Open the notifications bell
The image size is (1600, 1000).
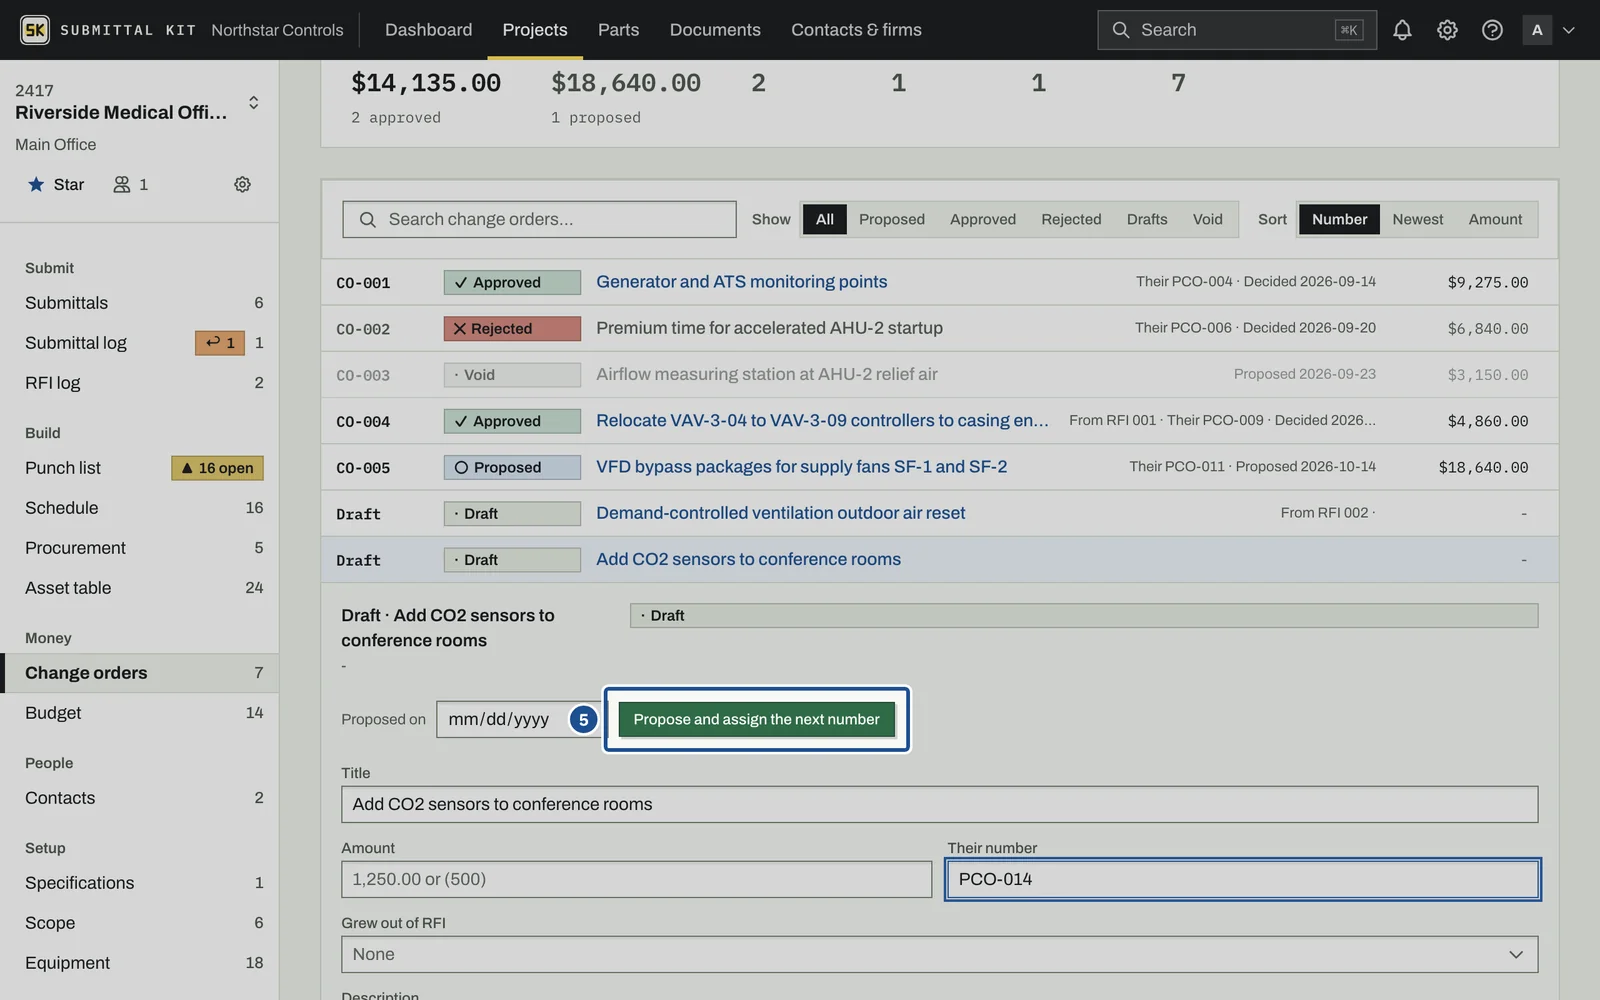click(1402, 30)
